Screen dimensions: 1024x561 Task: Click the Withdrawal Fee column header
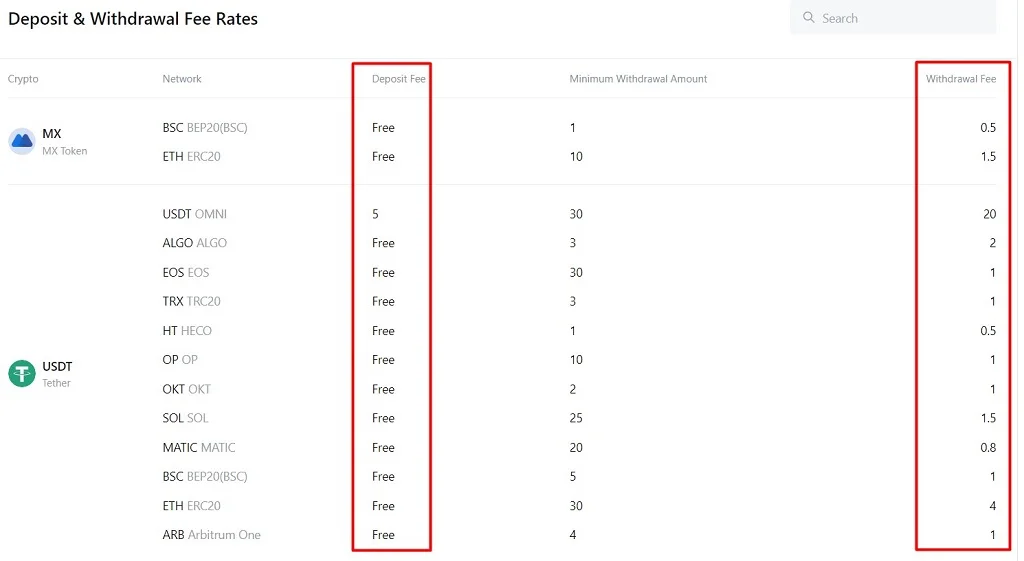point(961,79)
